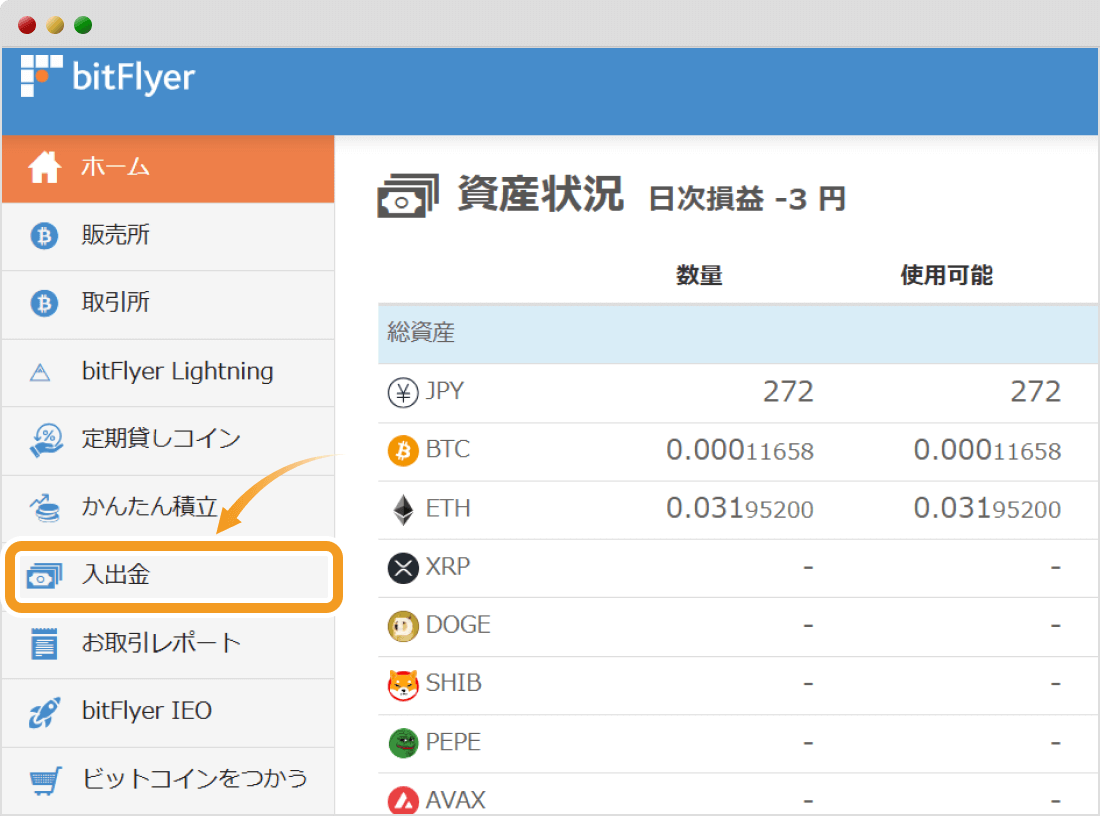
Task: Click the JPY currency label
Action: click(445, 391)
